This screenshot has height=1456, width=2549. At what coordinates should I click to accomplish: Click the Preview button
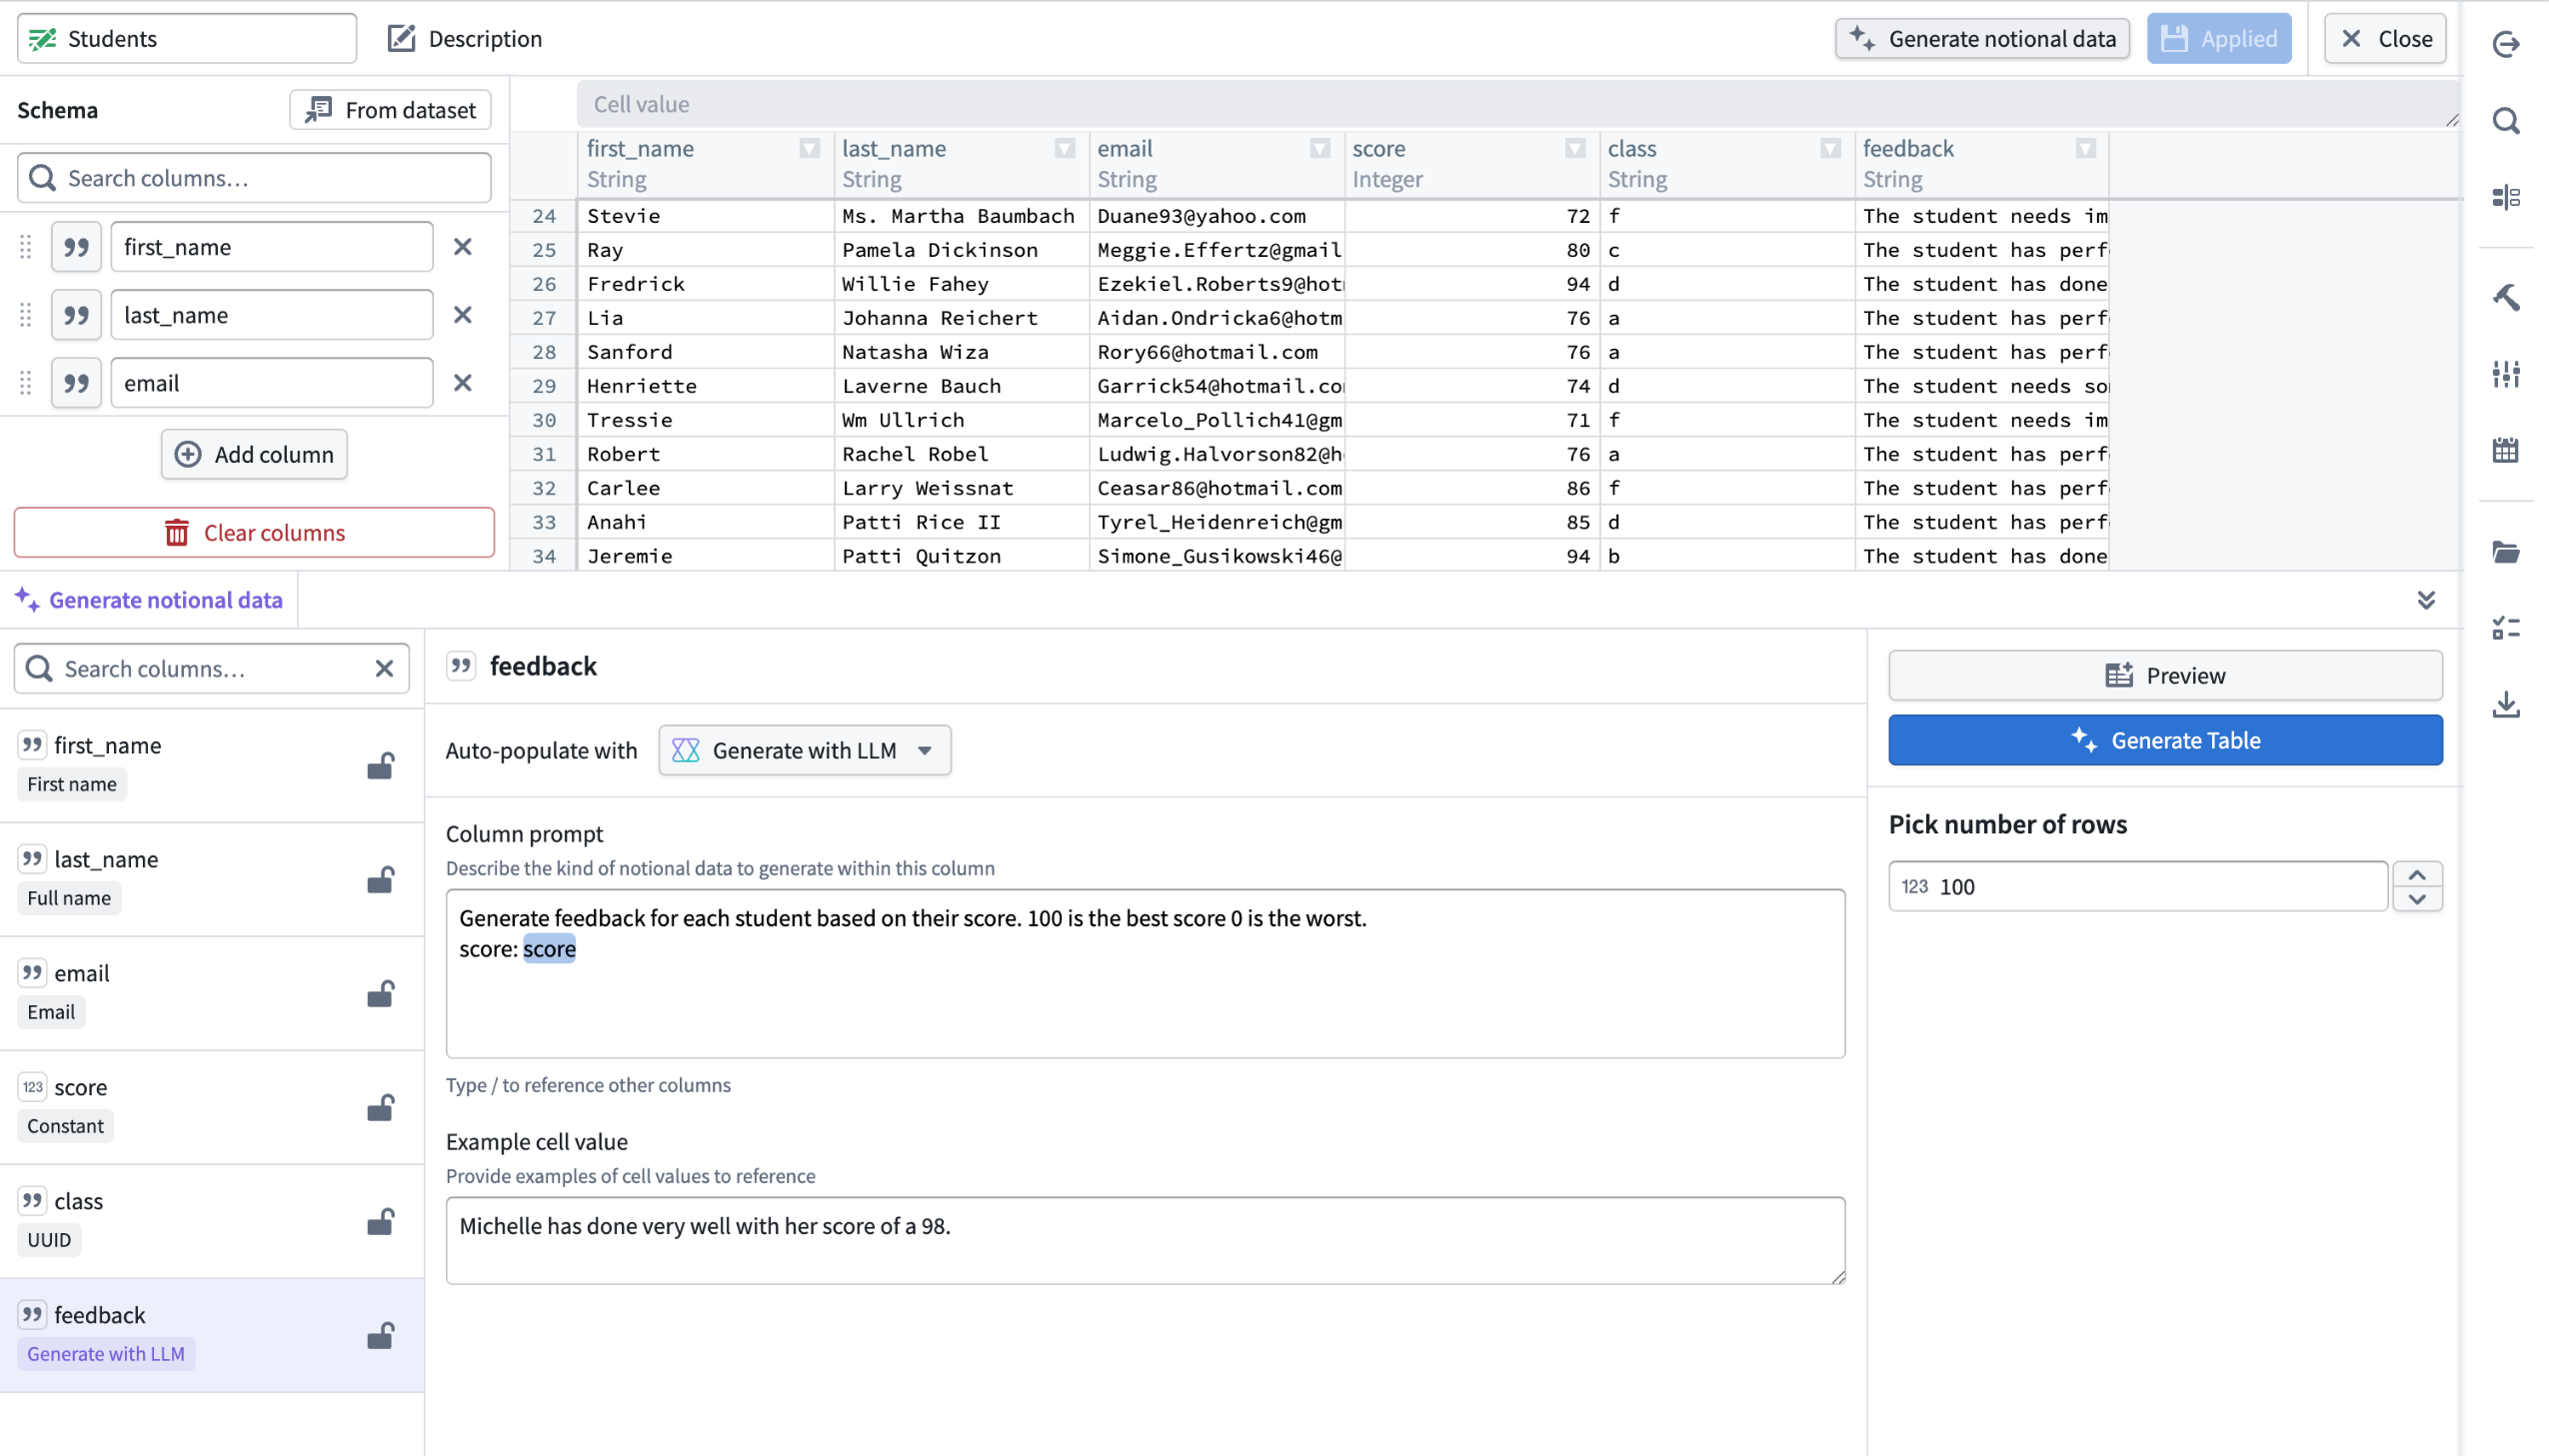[x=2165, y=675]
